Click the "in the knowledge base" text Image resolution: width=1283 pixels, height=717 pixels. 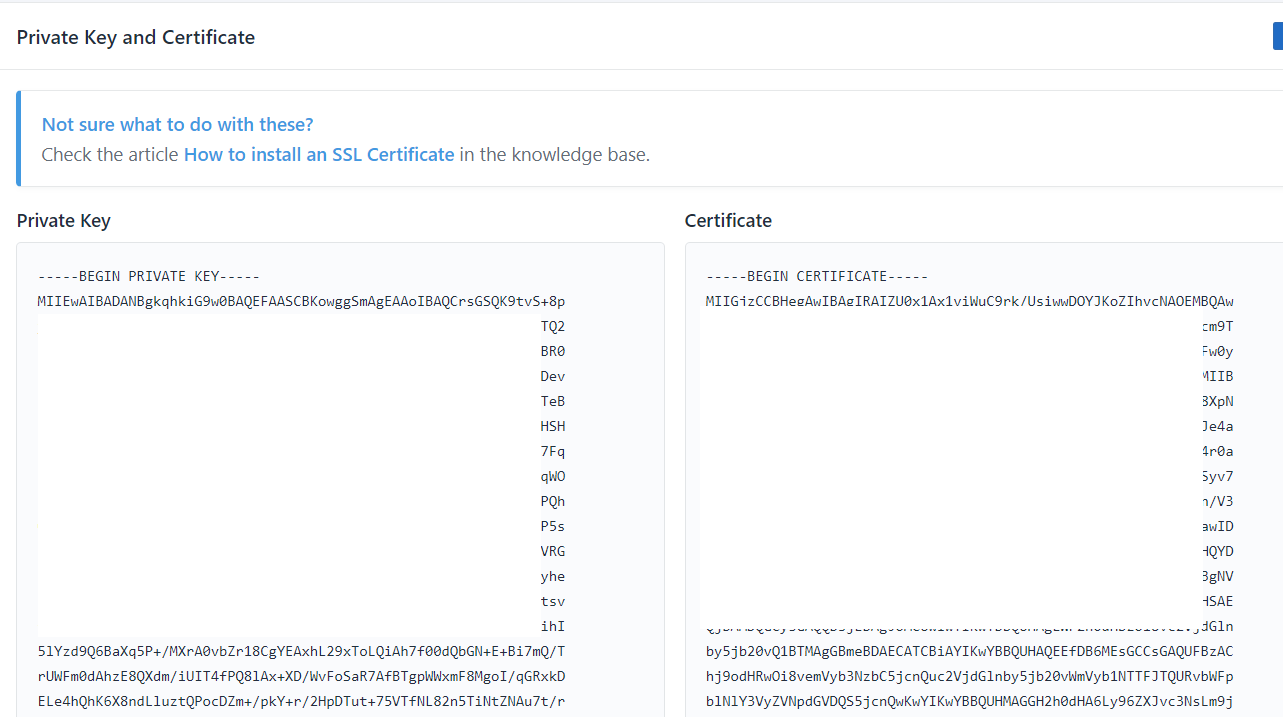554,155
